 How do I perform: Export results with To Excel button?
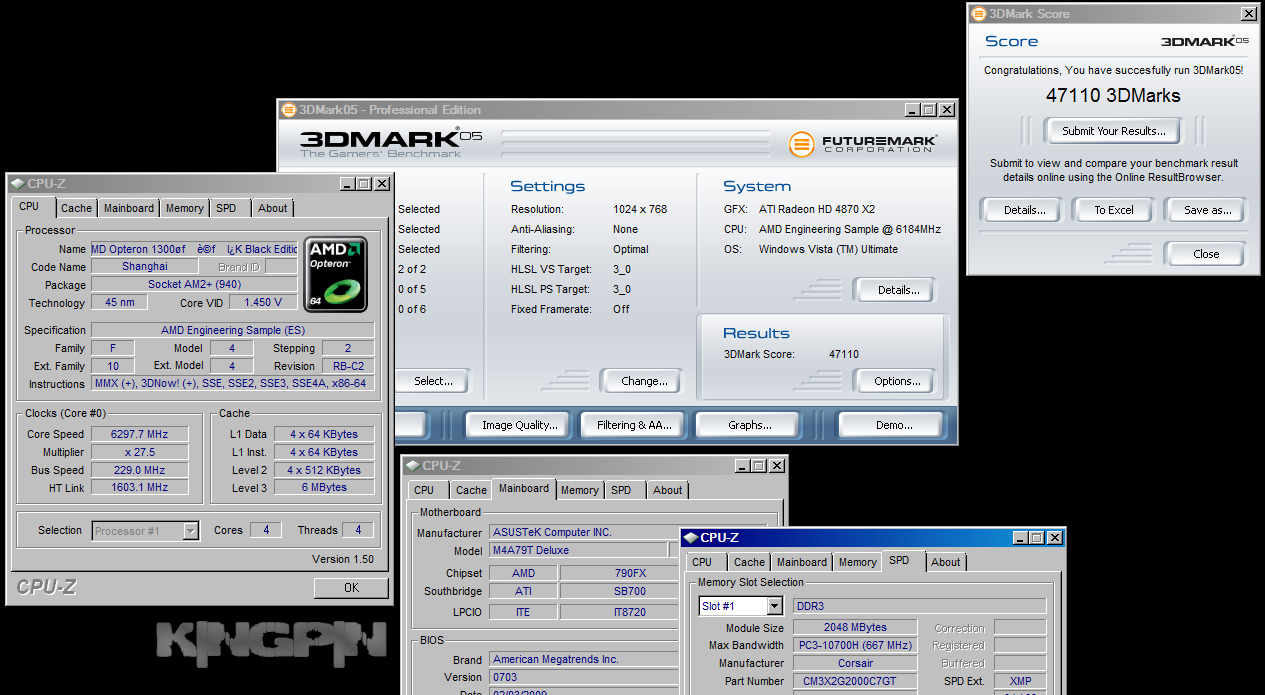point(1113,210)
